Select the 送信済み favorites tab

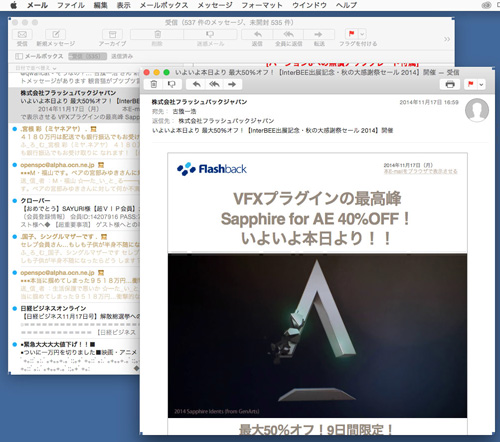(122, 56)
